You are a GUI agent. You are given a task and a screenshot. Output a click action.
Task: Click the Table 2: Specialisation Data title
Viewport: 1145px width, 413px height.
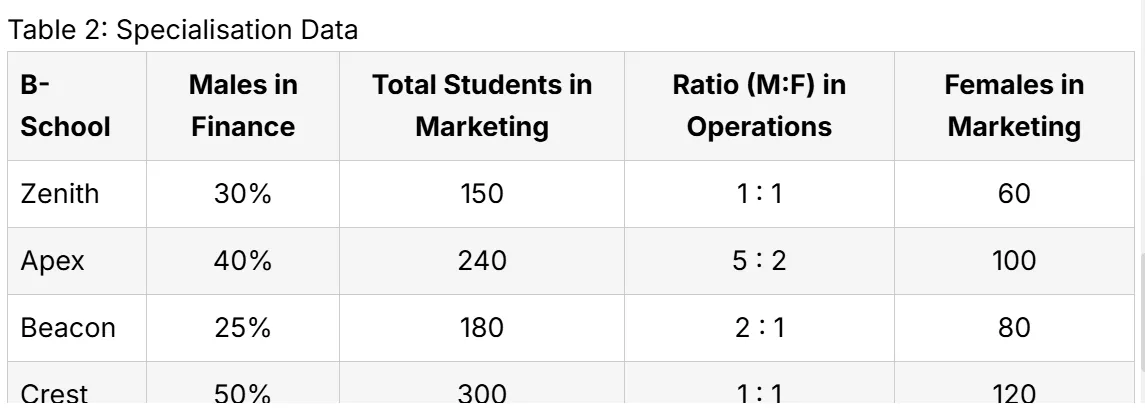pos(183,30)
